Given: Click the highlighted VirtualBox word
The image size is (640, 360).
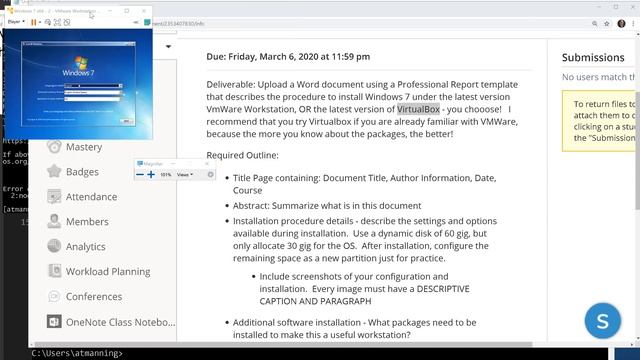Looking at the screenshot, I should pos(418,109).
